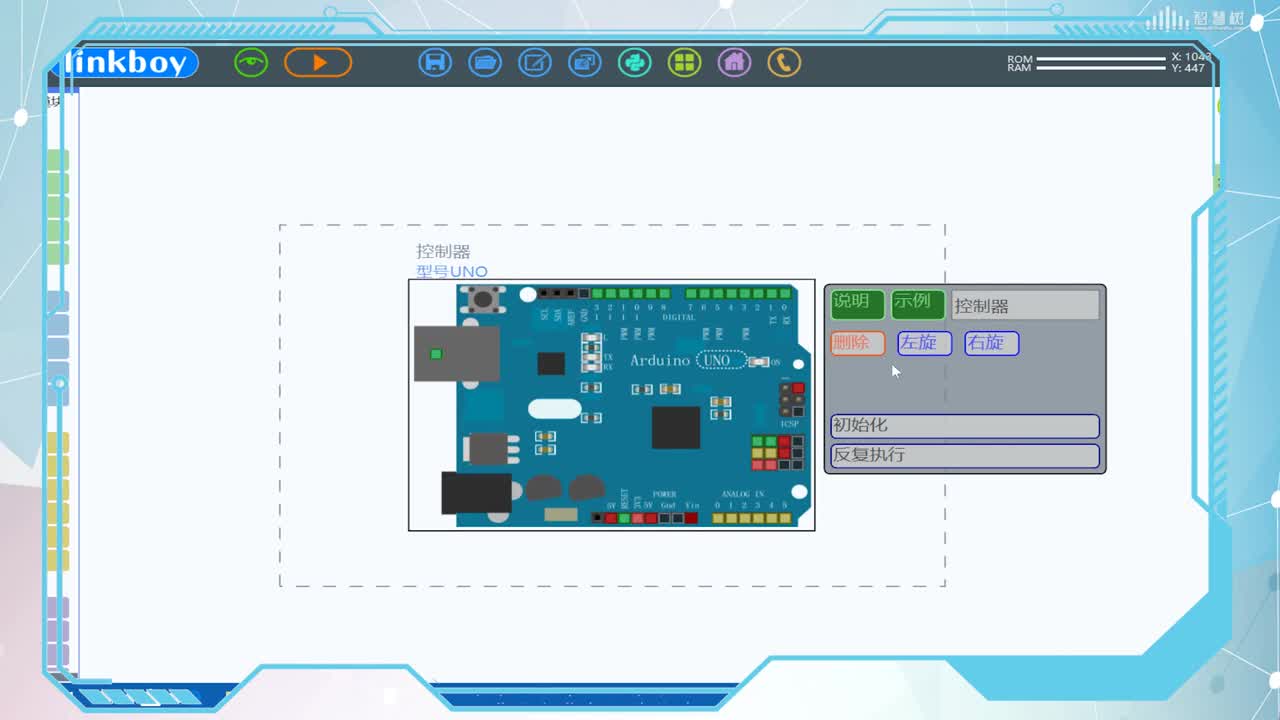The image size is (1280, 720).
Task: Click the blue export window icon
Action: (585, 63)
